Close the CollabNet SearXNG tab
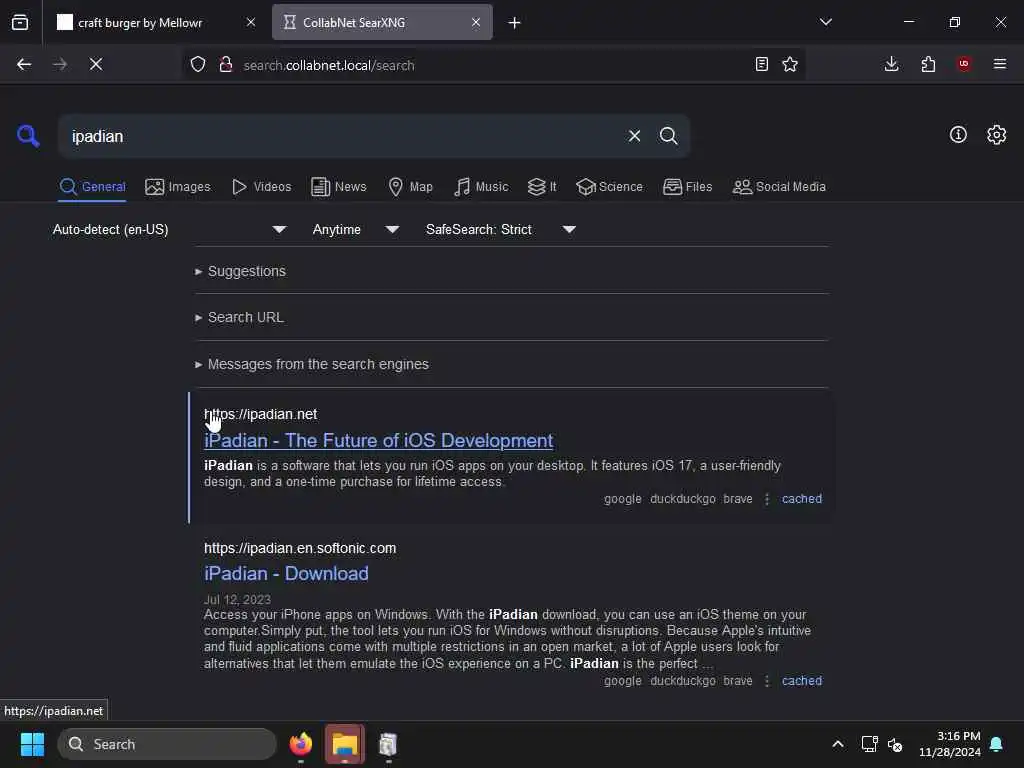 point(476,22)
